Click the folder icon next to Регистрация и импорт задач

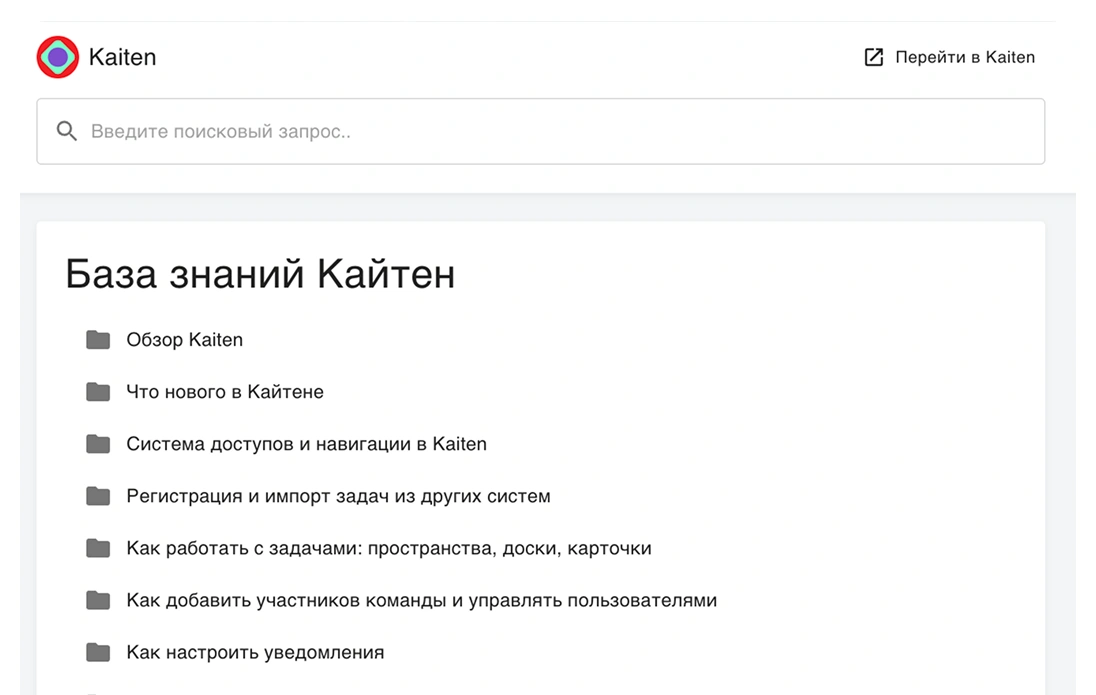98,495
